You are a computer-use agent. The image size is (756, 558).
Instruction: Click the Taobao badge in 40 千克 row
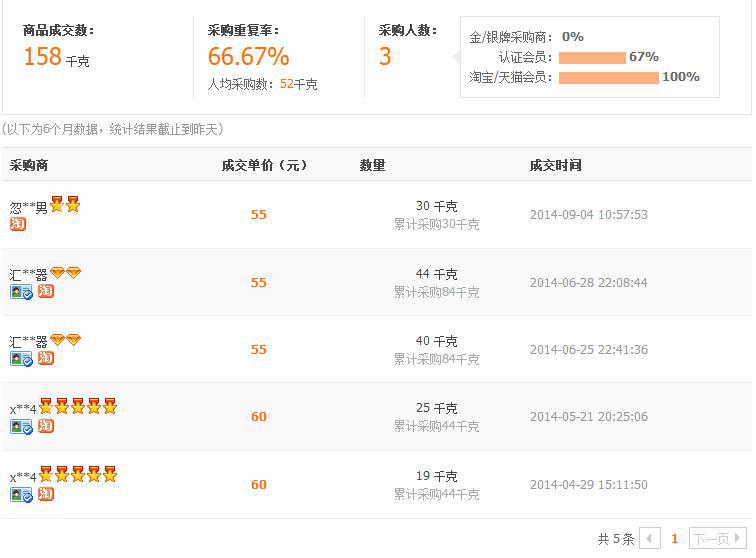46,358
